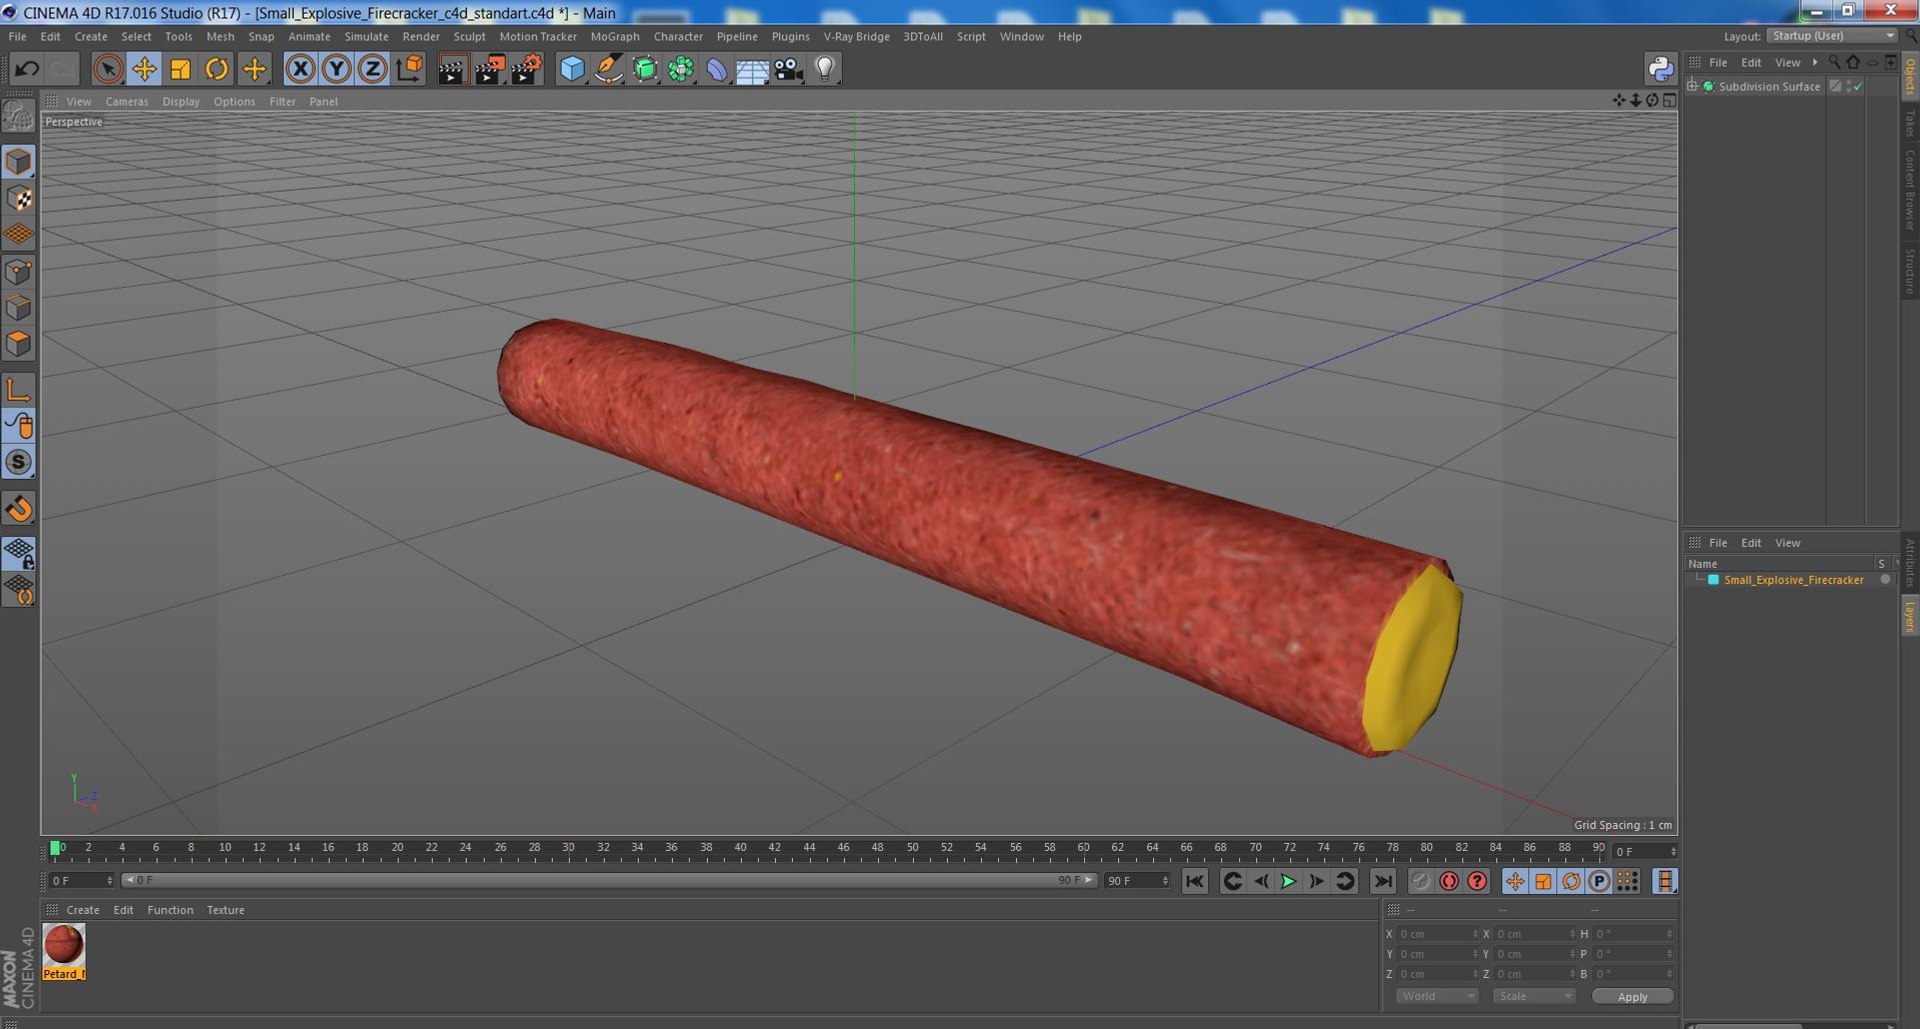Viewport: 1920px width, 1029px height.
Task: Add a Camera object
Action: tap(788, 69)
